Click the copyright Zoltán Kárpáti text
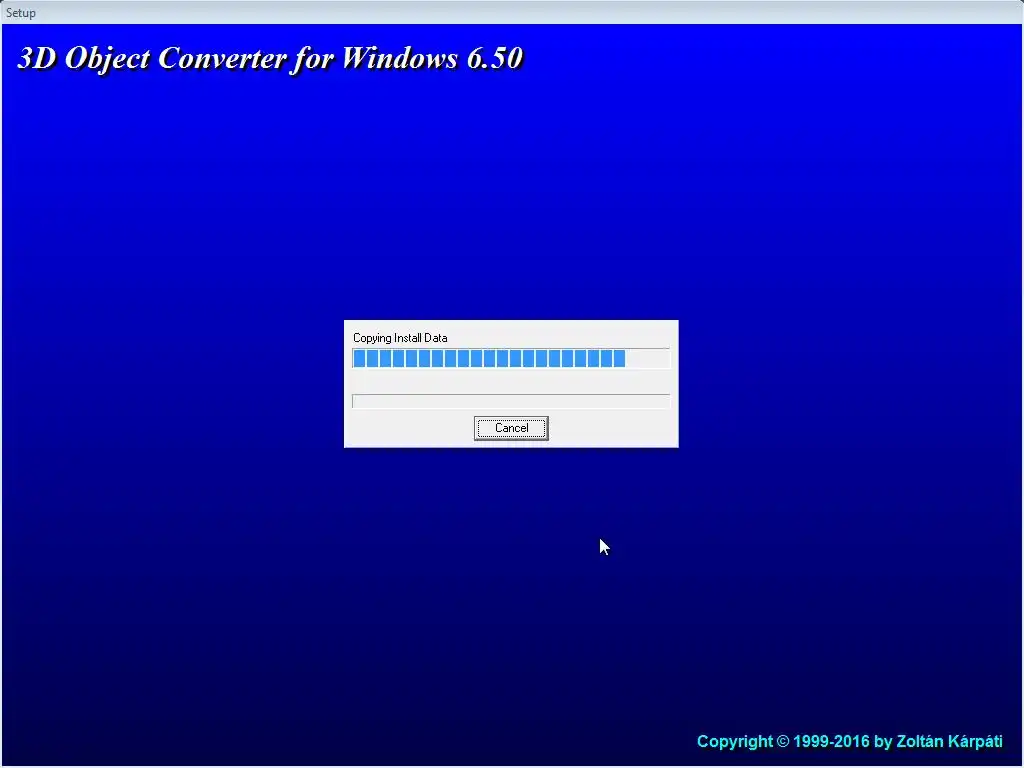 point(849,742)
